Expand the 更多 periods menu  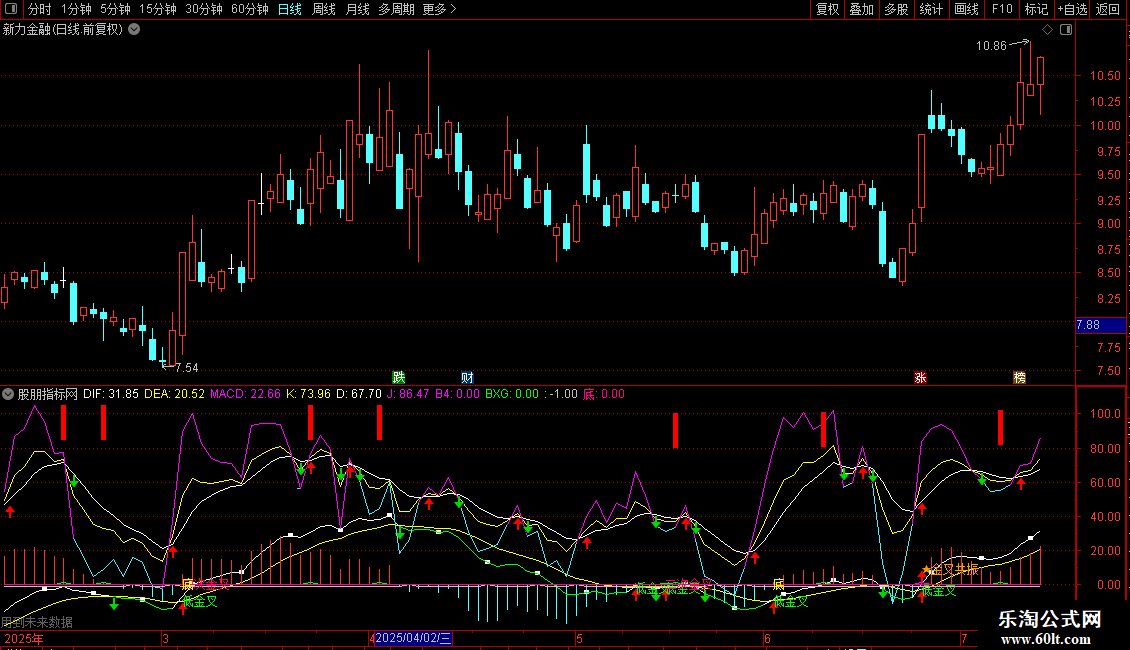pos(439,9)
